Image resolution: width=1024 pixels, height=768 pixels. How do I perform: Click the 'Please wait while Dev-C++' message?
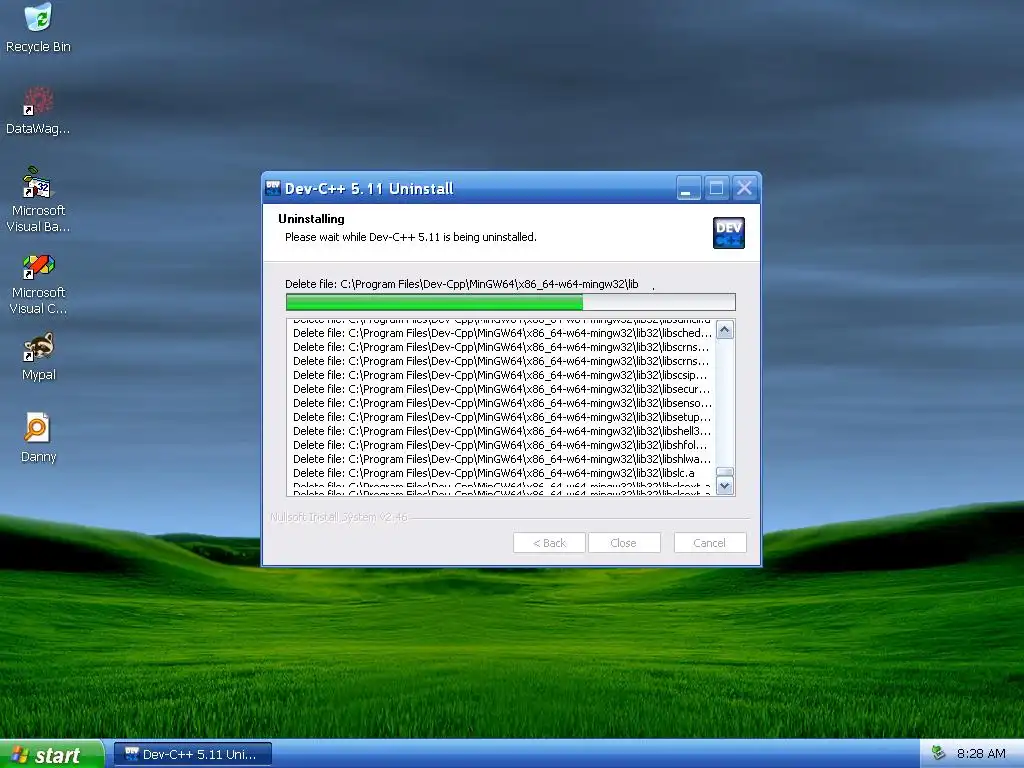pos(411,237)
